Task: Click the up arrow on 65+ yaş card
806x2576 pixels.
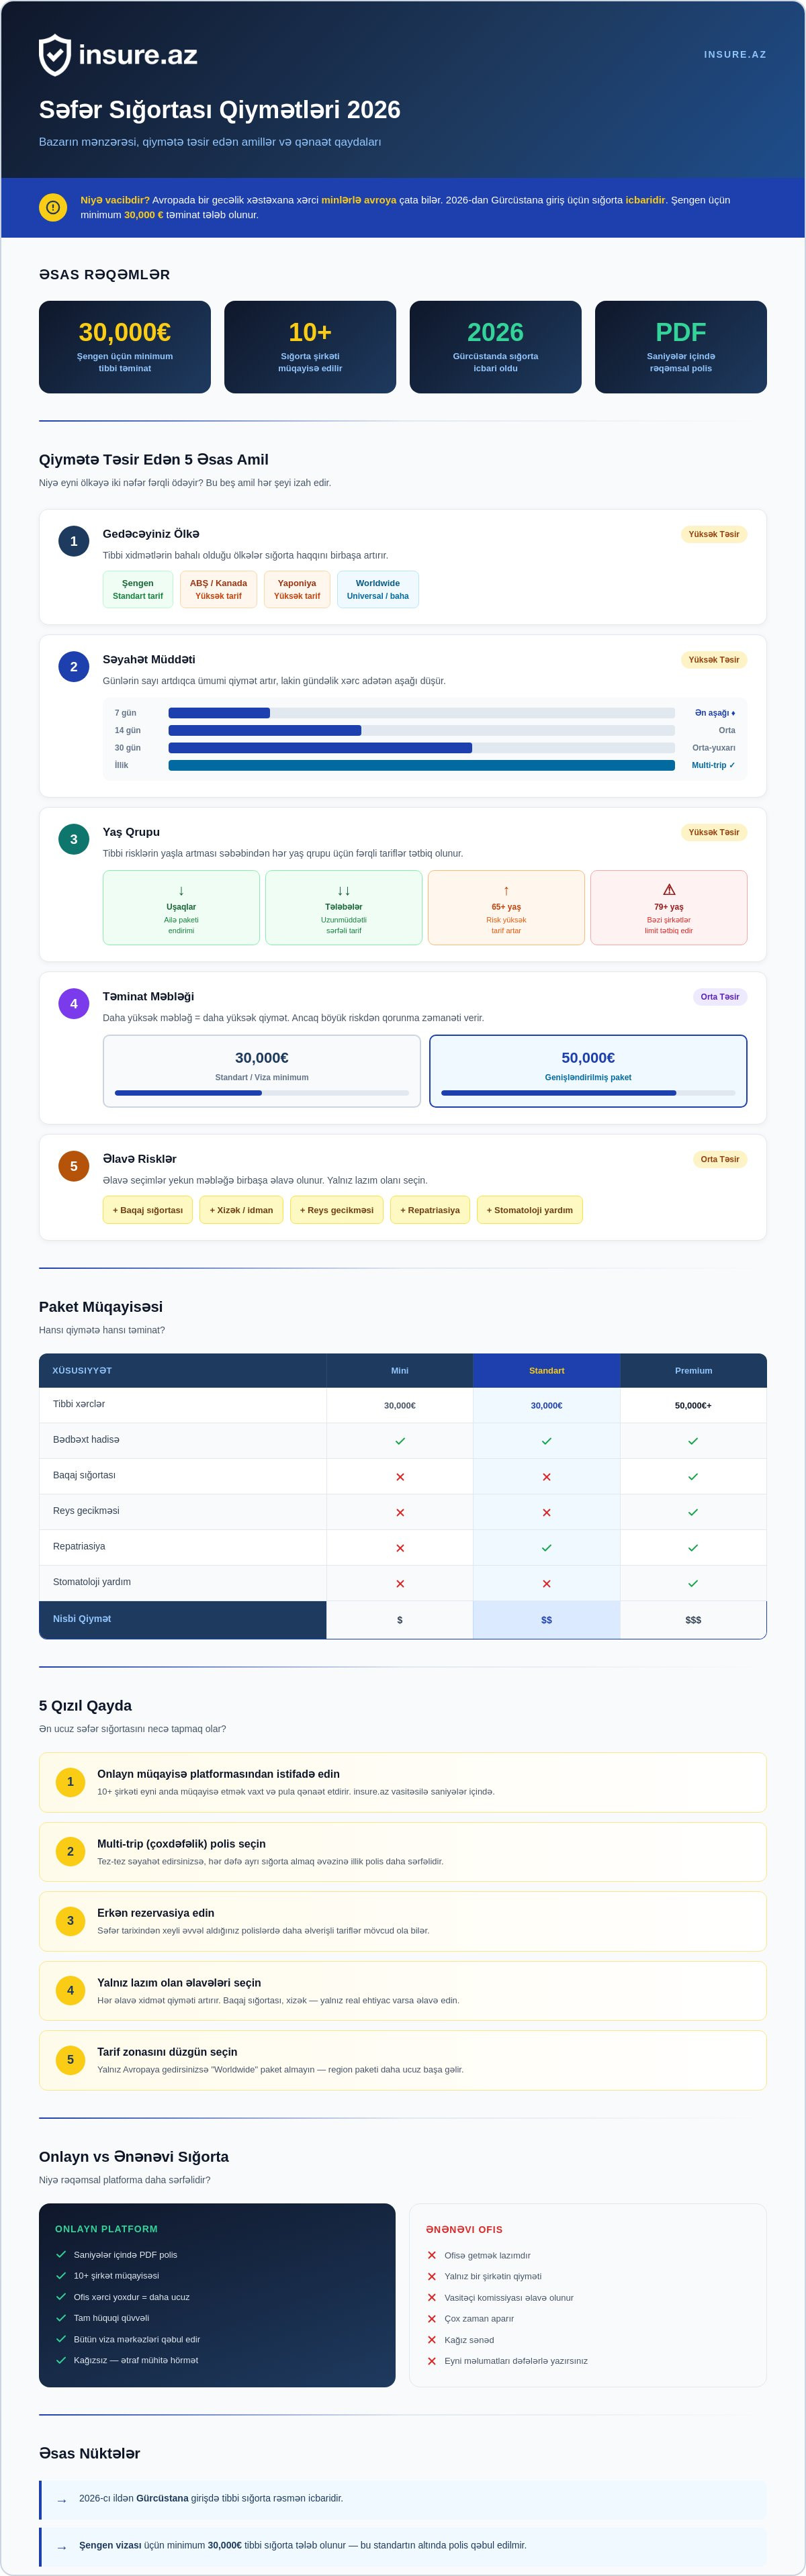Action: point(506,890)
